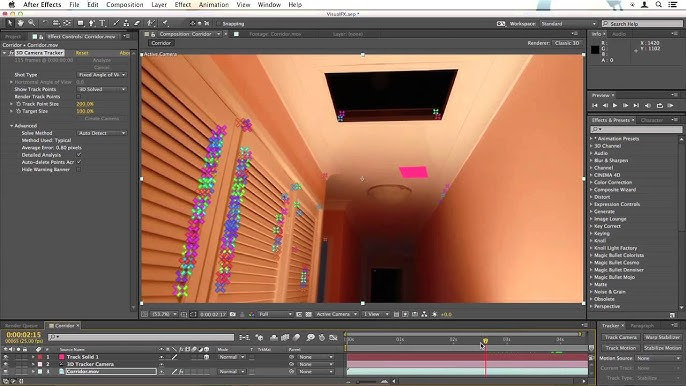Toggle Render Track Points checkbox
The image size is (686, 386).
pos(79,97)
